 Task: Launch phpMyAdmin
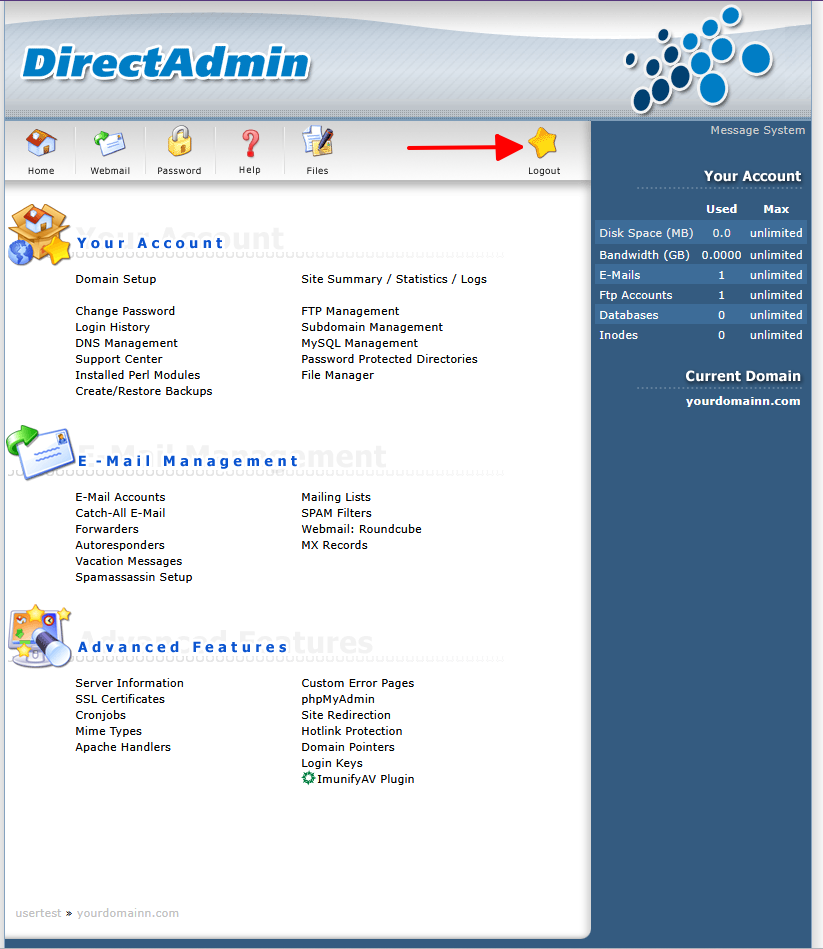click(x=338, y=699)
